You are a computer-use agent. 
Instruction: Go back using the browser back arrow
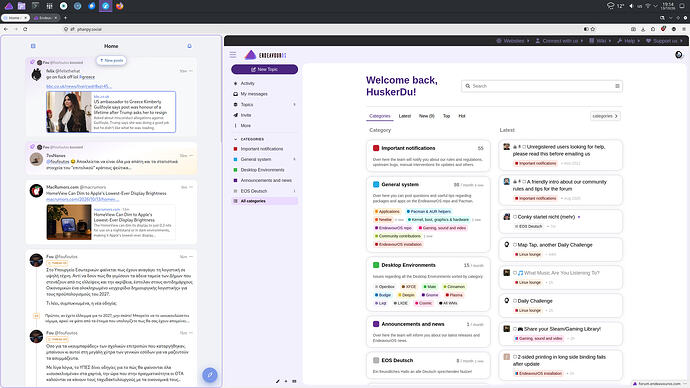[x=6, y=29]
